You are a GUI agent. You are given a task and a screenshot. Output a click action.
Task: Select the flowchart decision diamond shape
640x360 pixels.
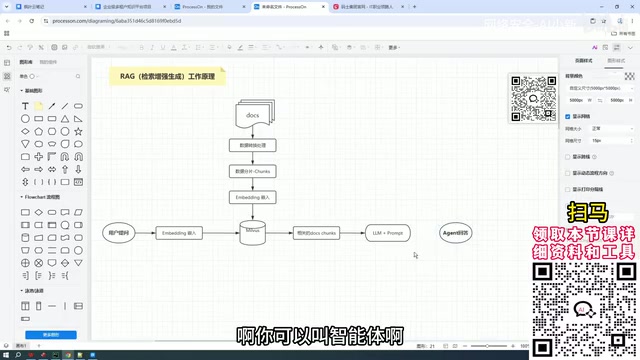(38, 212)
